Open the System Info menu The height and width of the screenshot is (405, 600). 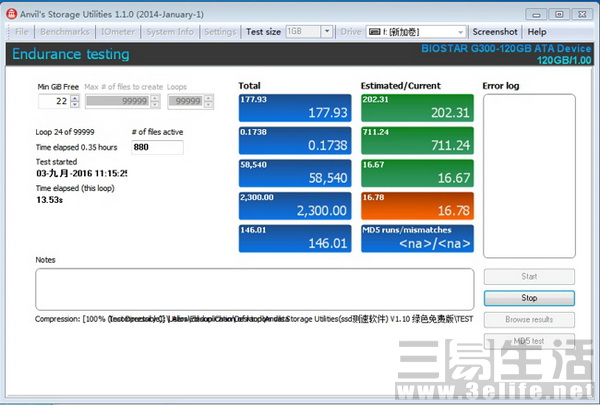click(170, 32)
